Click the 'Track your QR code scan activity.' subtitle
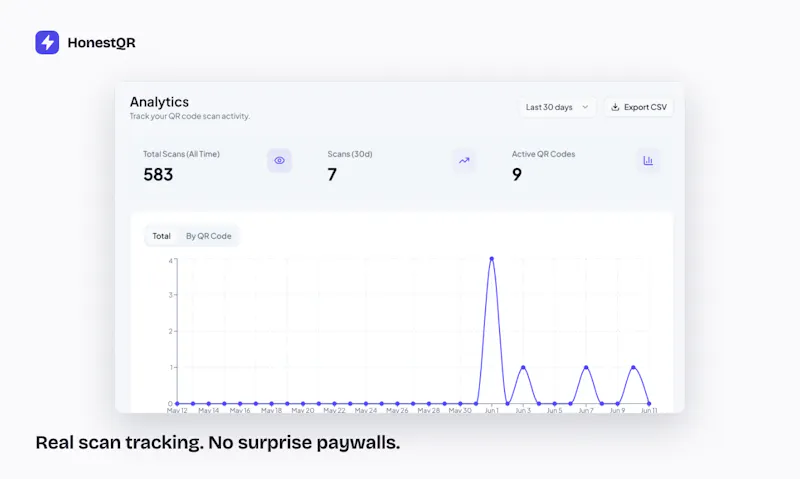Image resolution: width=800 pixels, height=479 pixels. 190,116
